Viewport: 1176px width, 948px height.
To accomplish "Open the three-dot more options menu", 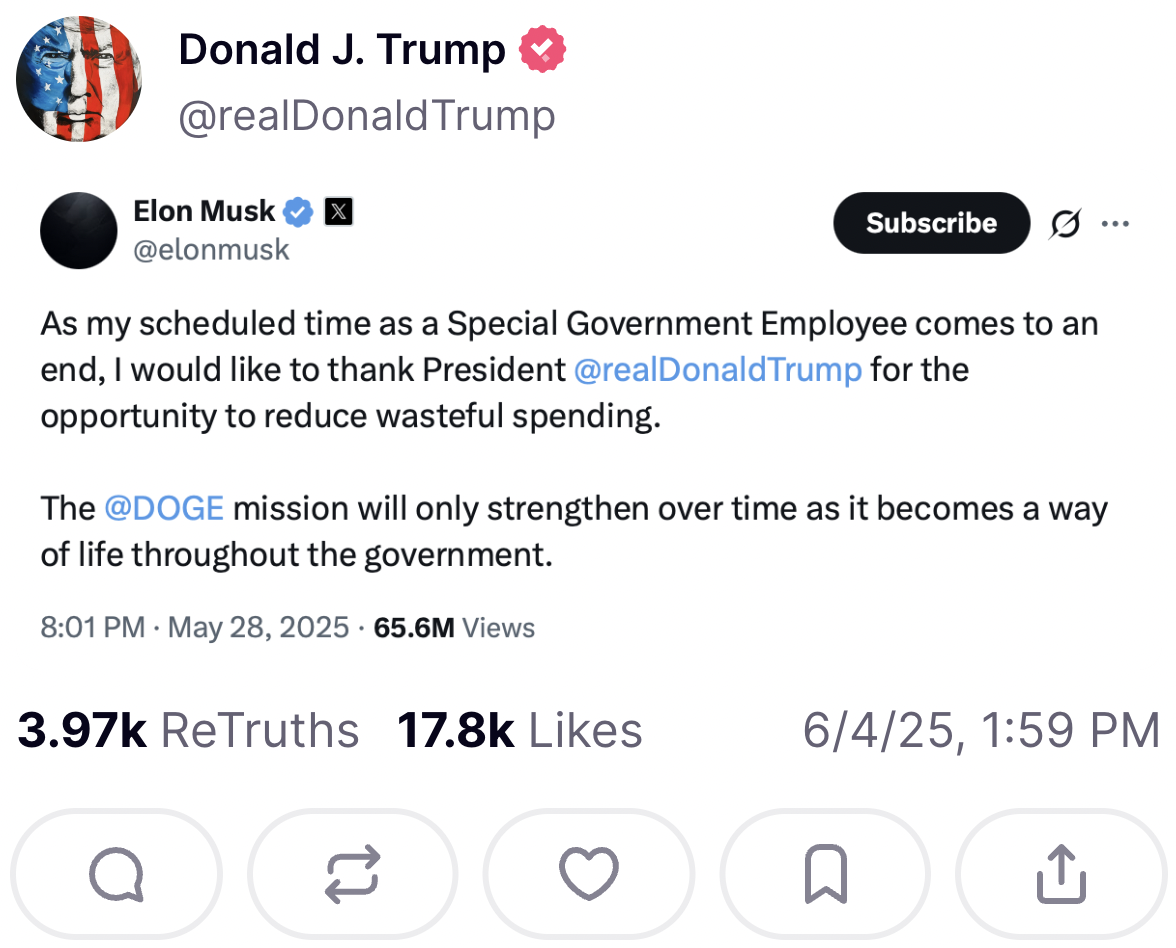I will (x=1115, y=224).
